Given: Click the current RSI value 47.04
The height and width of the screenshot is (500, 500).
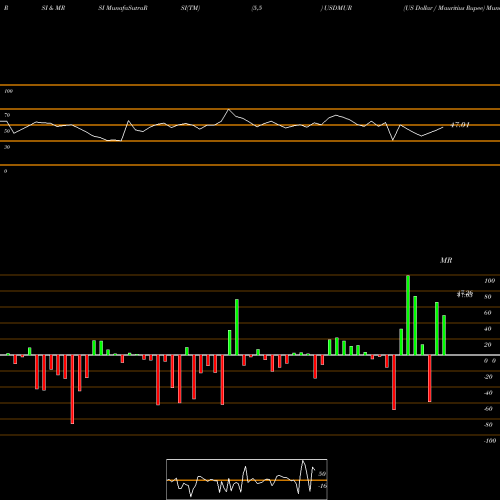Looking at the screenshot, I should (x=460, y=125).
